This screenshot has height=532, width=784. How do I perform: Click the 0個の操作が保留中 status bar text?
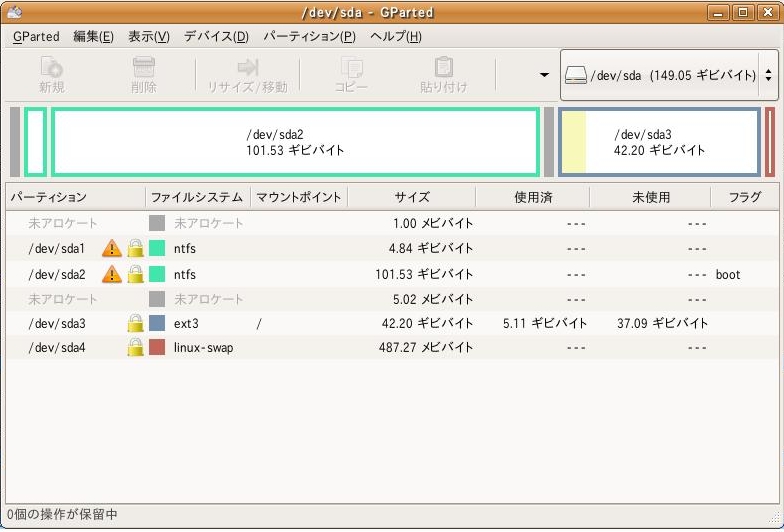(62, 514)
